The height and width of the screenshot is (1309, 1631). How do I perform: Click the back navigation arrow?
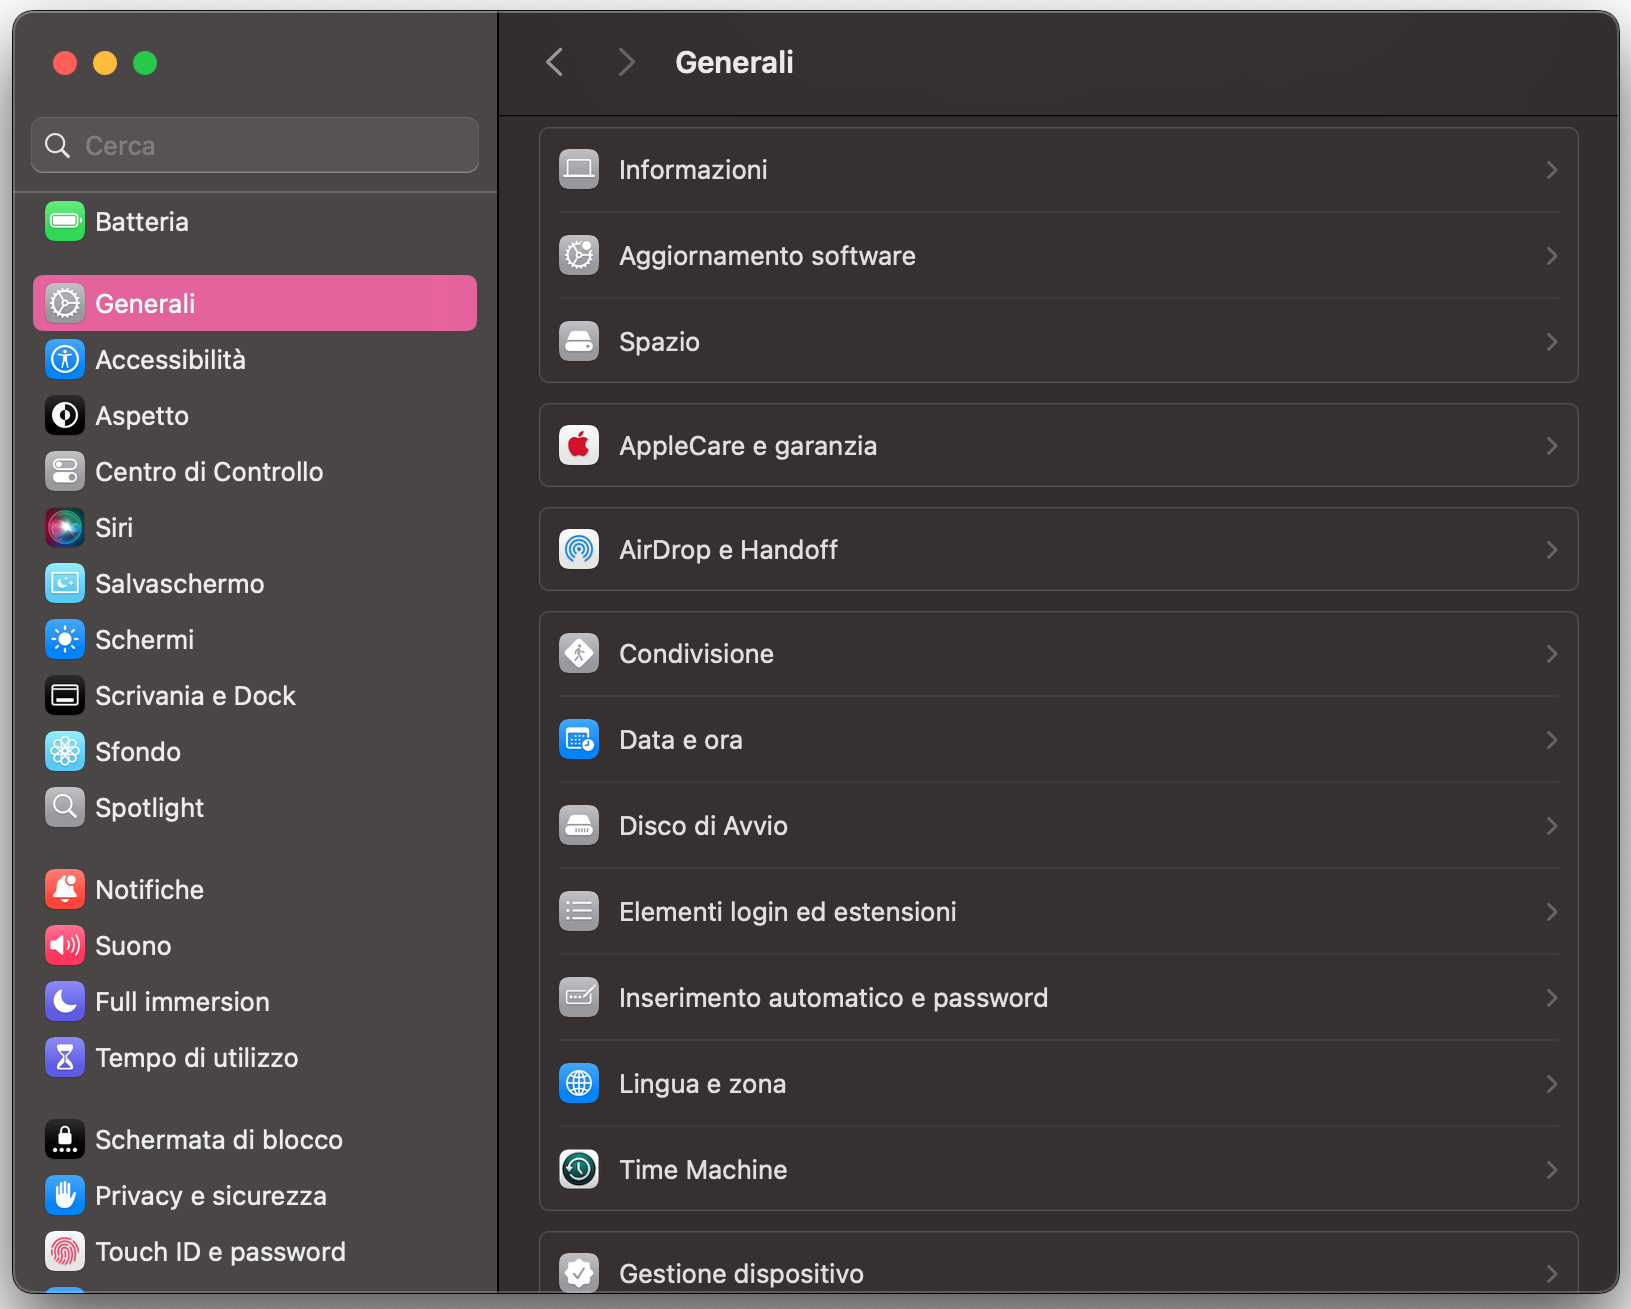pyautogui.click(x=554, y=61)
